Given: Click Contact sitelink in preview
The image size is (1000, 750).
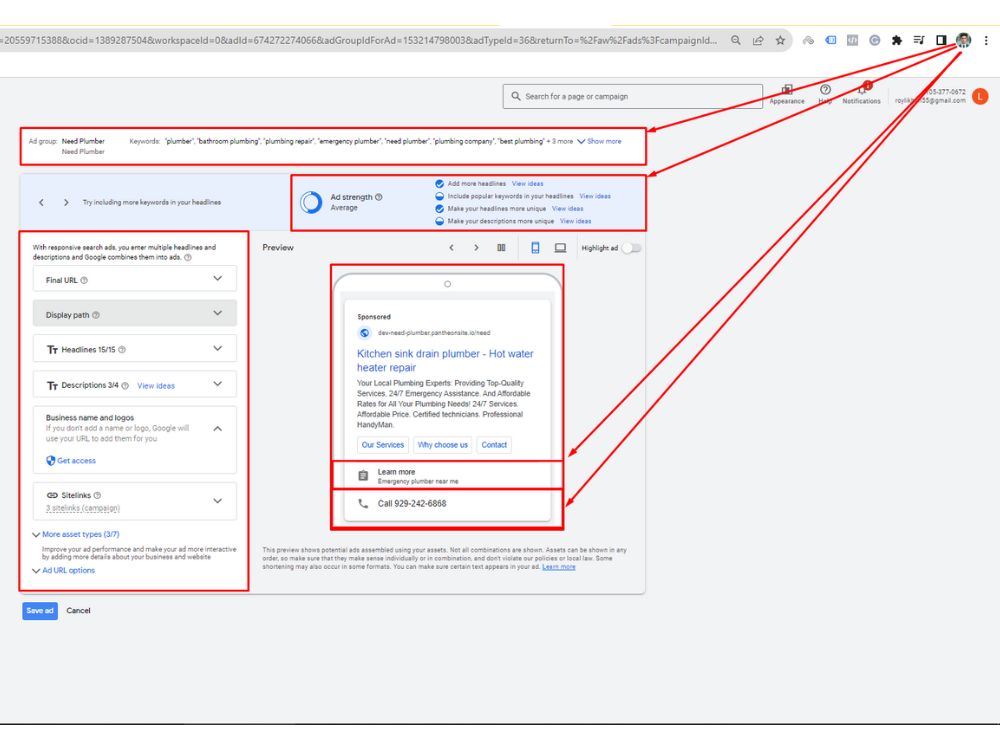Looking at the screenshot, I should click(494, 445).
